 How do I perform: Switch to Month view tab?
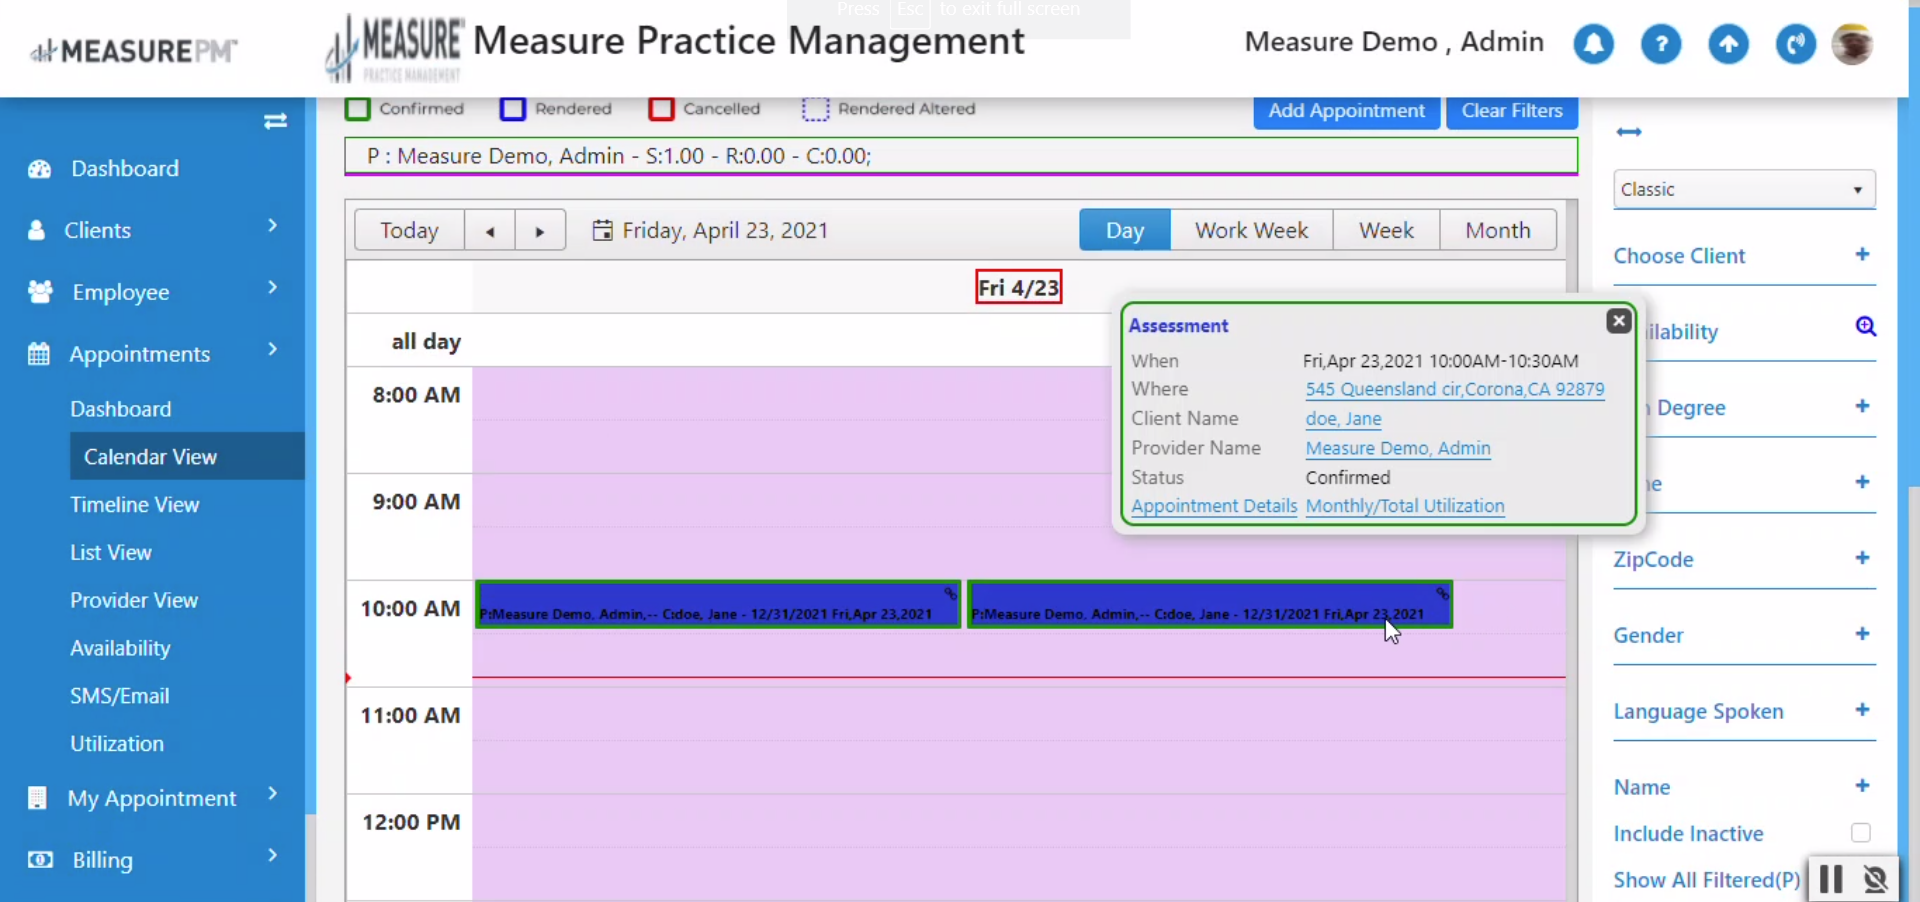click(x=1498, y=231)
